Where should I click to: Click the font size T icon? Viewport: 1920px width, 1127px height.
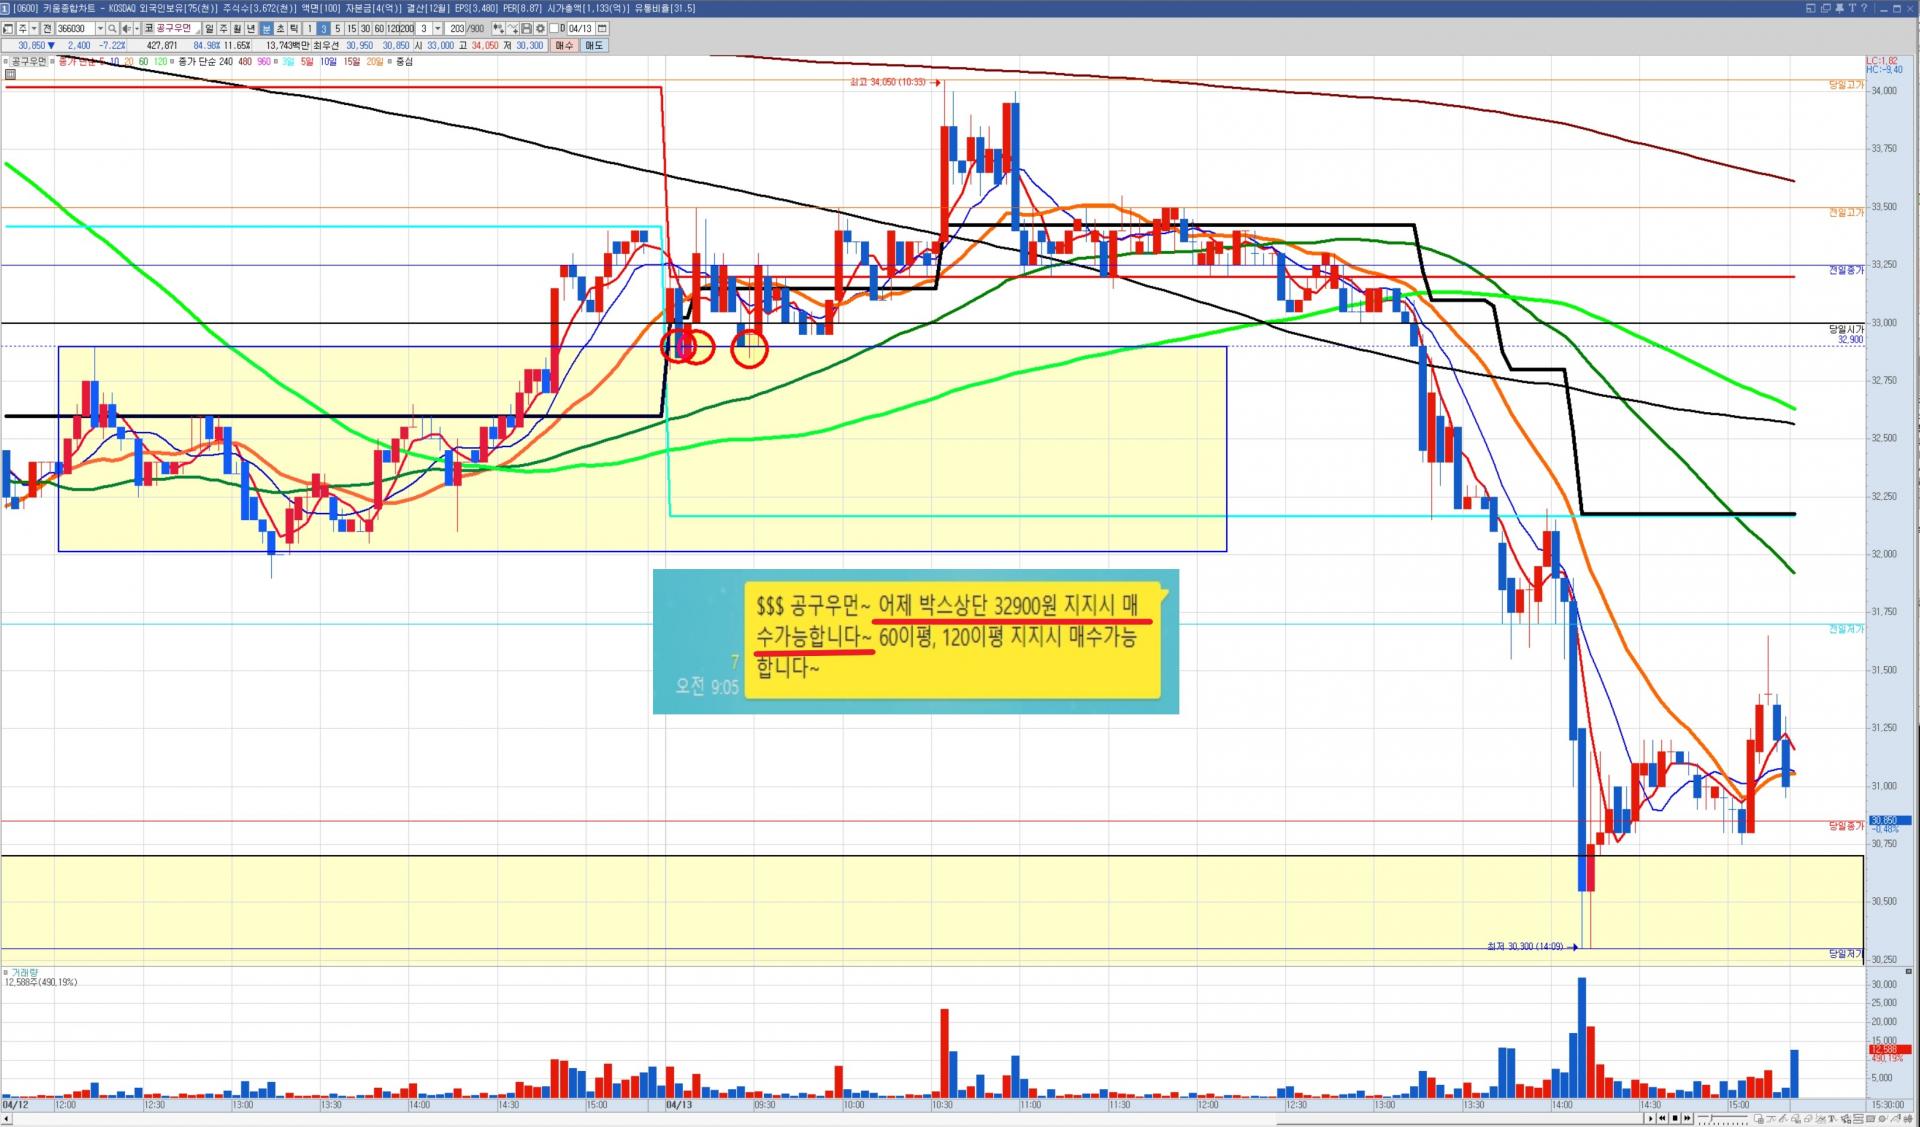point(1852,8)
